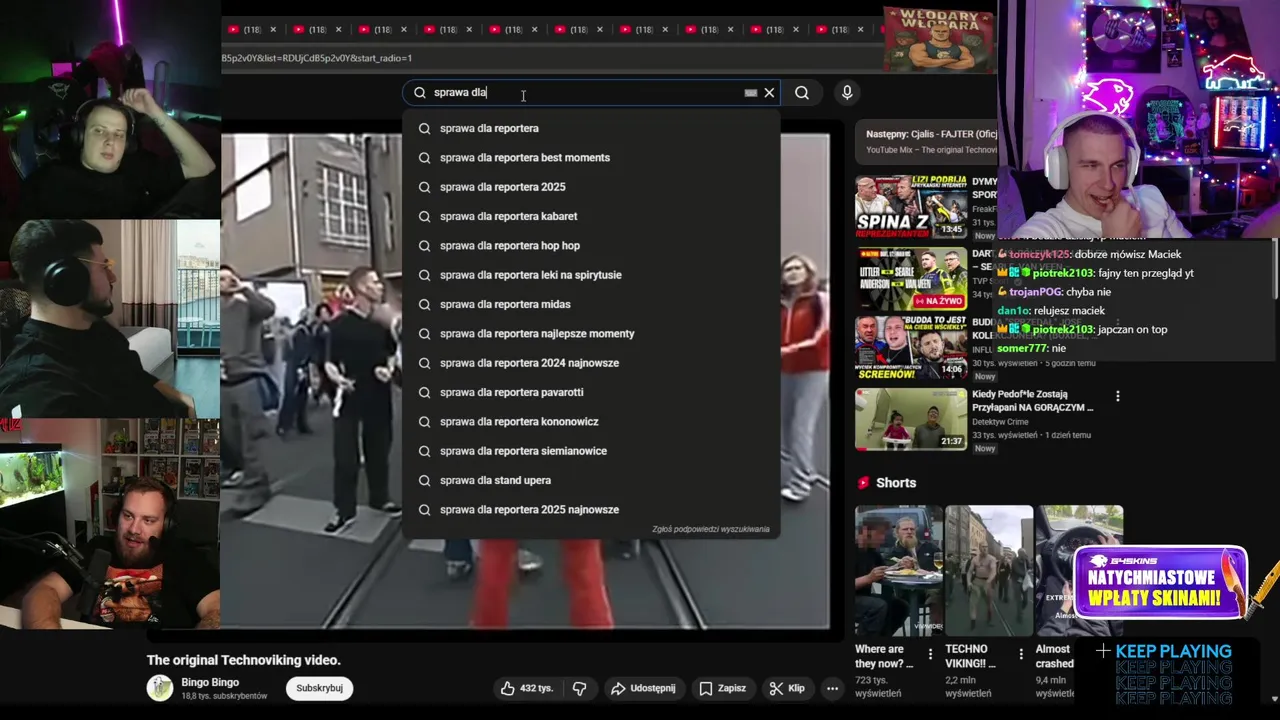Viewport: 1280px width, 720px height.
Task: Open the on-screen keyboard icon in search box
Action: click(x=751, y=93)
